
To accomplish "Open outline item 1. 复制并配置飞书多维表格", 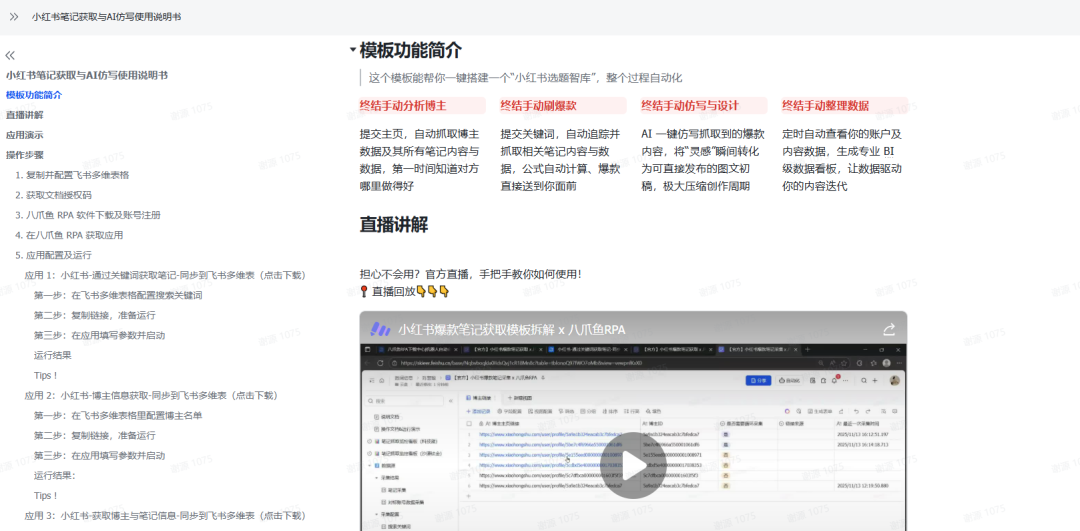I will click(72, 175).
